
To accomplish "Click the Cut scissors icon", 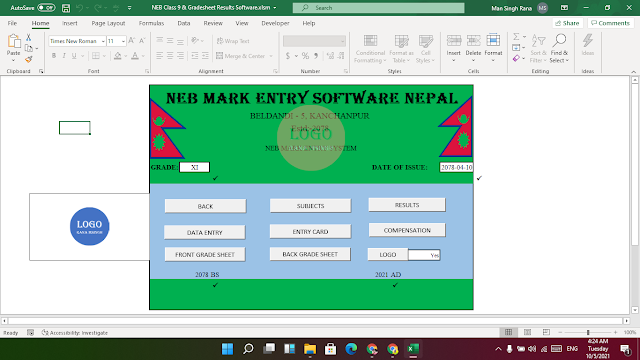I will tap(29, 38).
